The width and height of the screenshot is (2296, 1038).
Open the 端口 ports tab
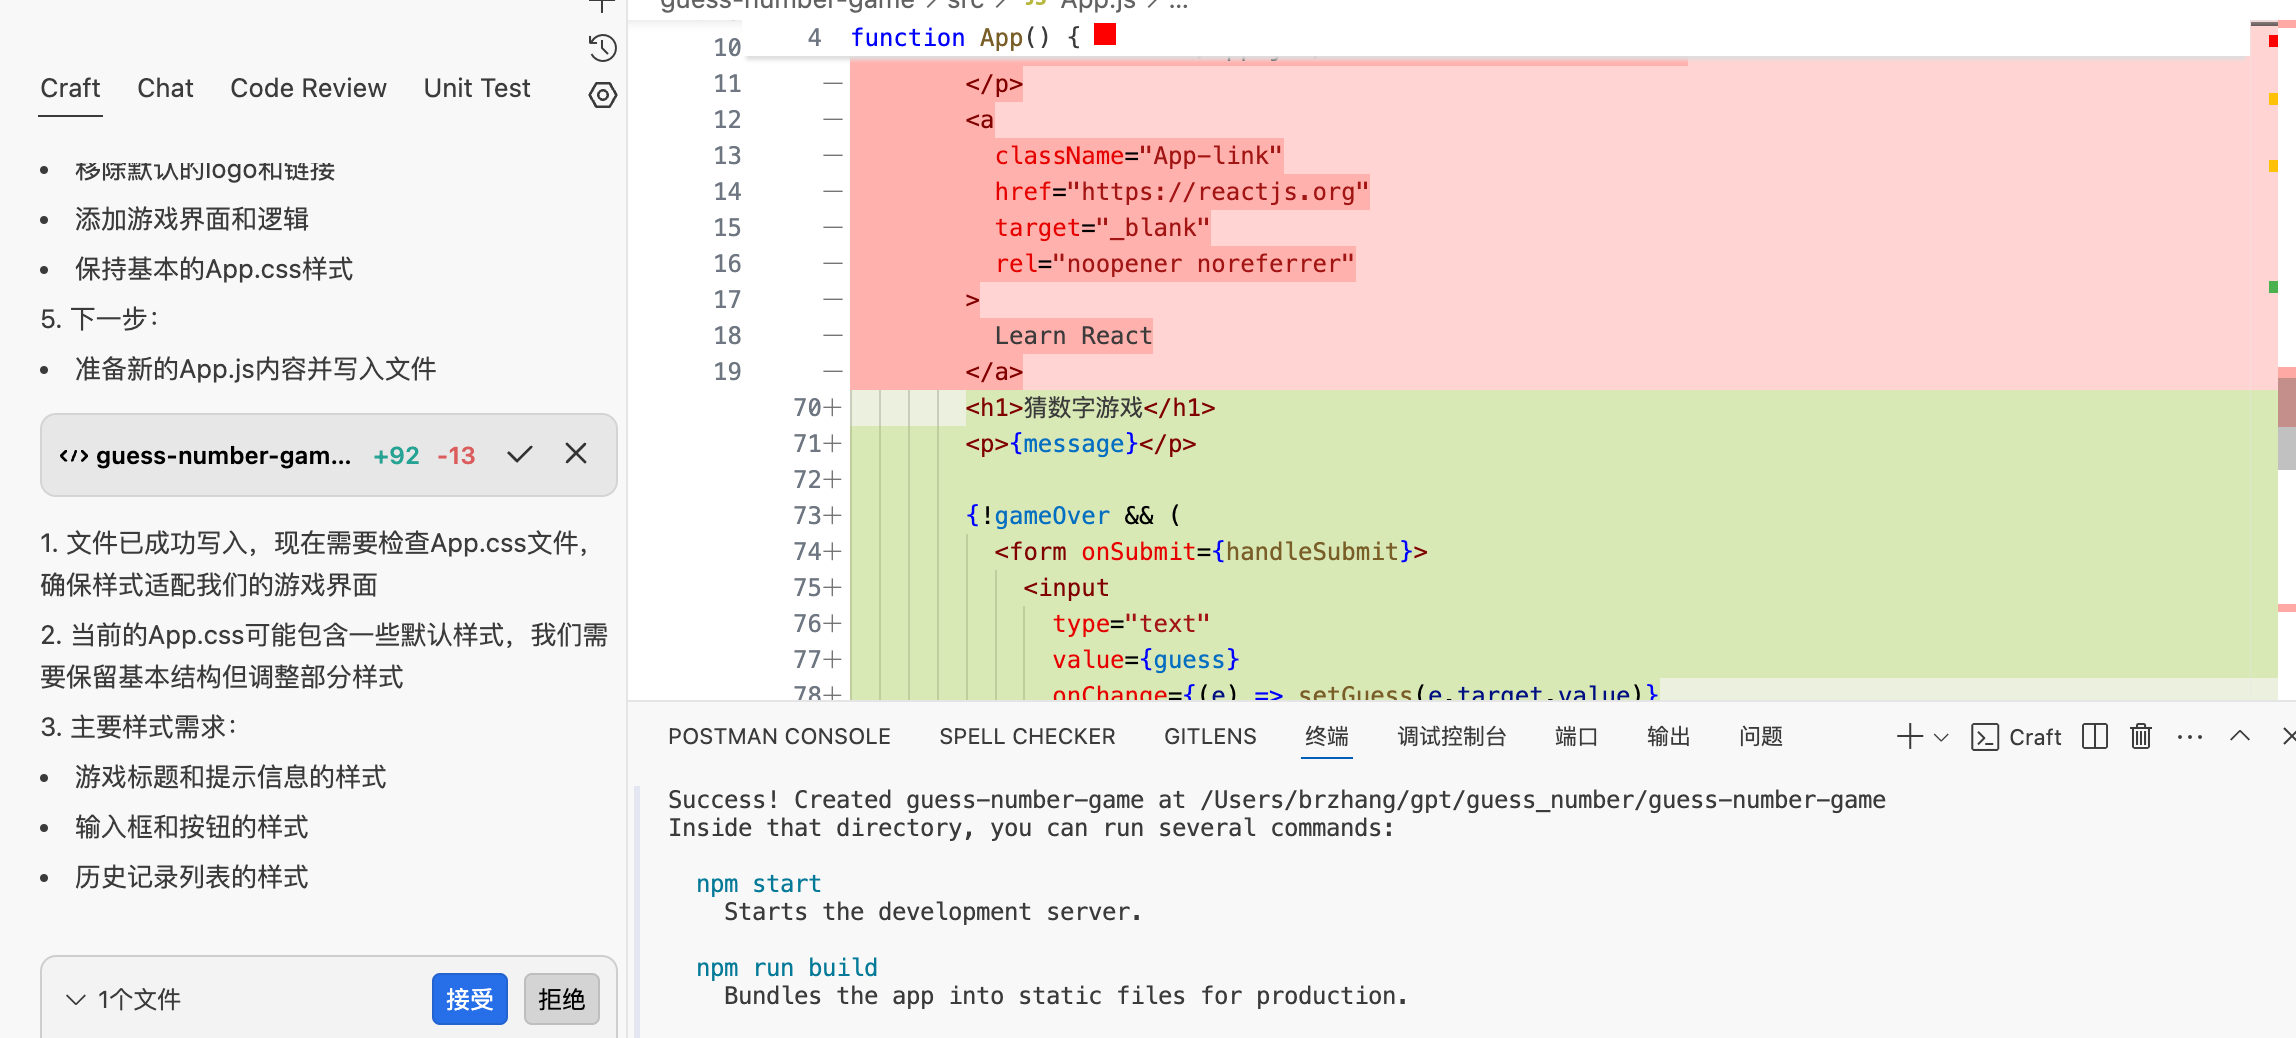coord(1576,737)
